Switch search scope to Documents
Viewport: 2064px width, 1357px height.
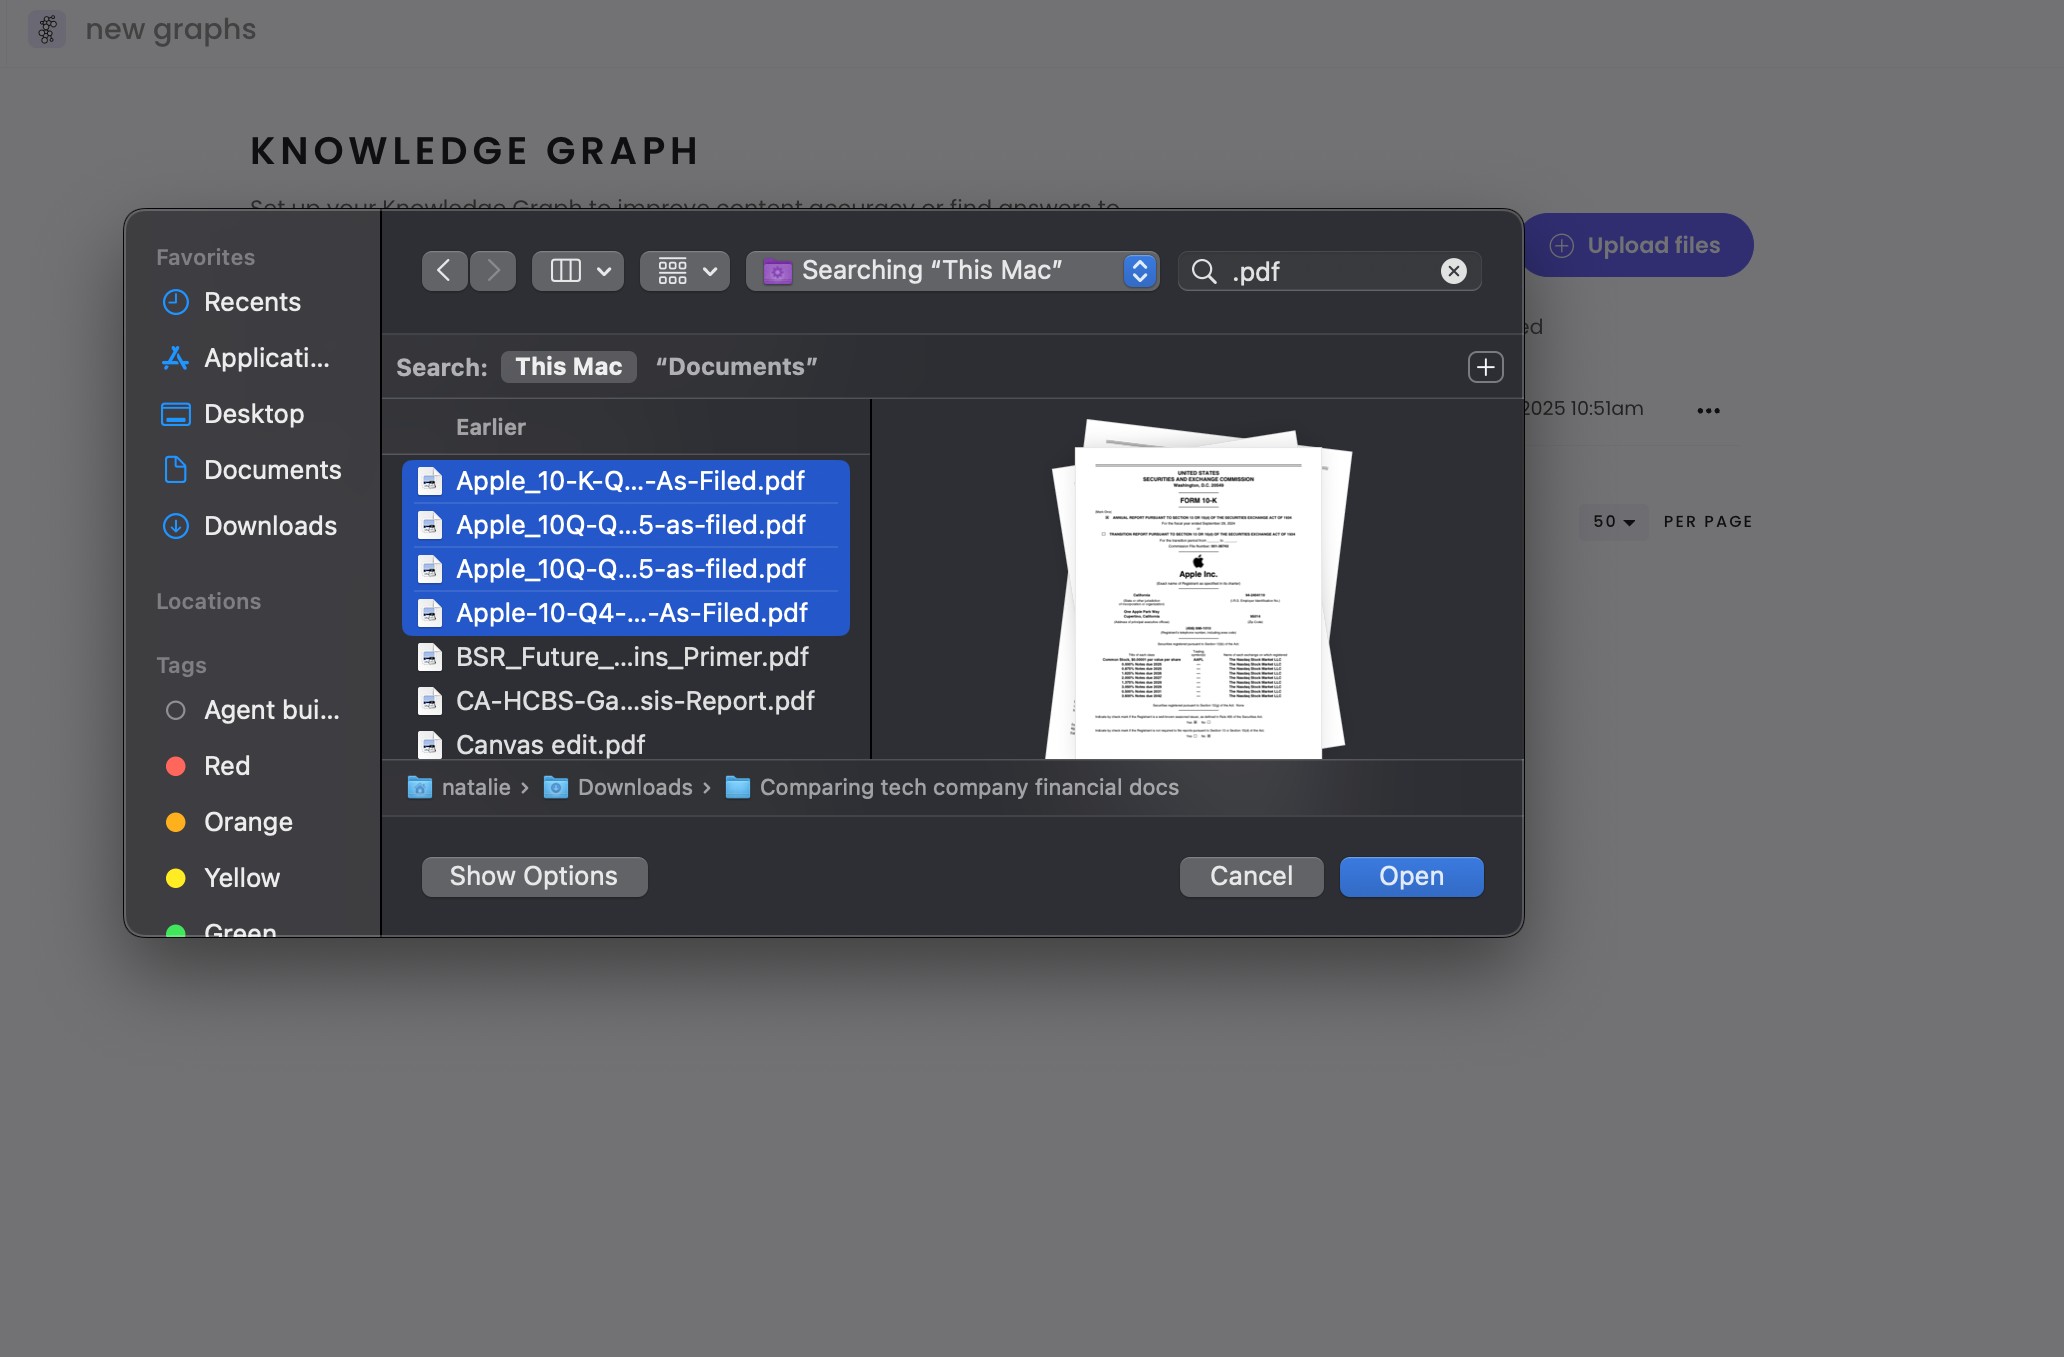coord(736,367)
